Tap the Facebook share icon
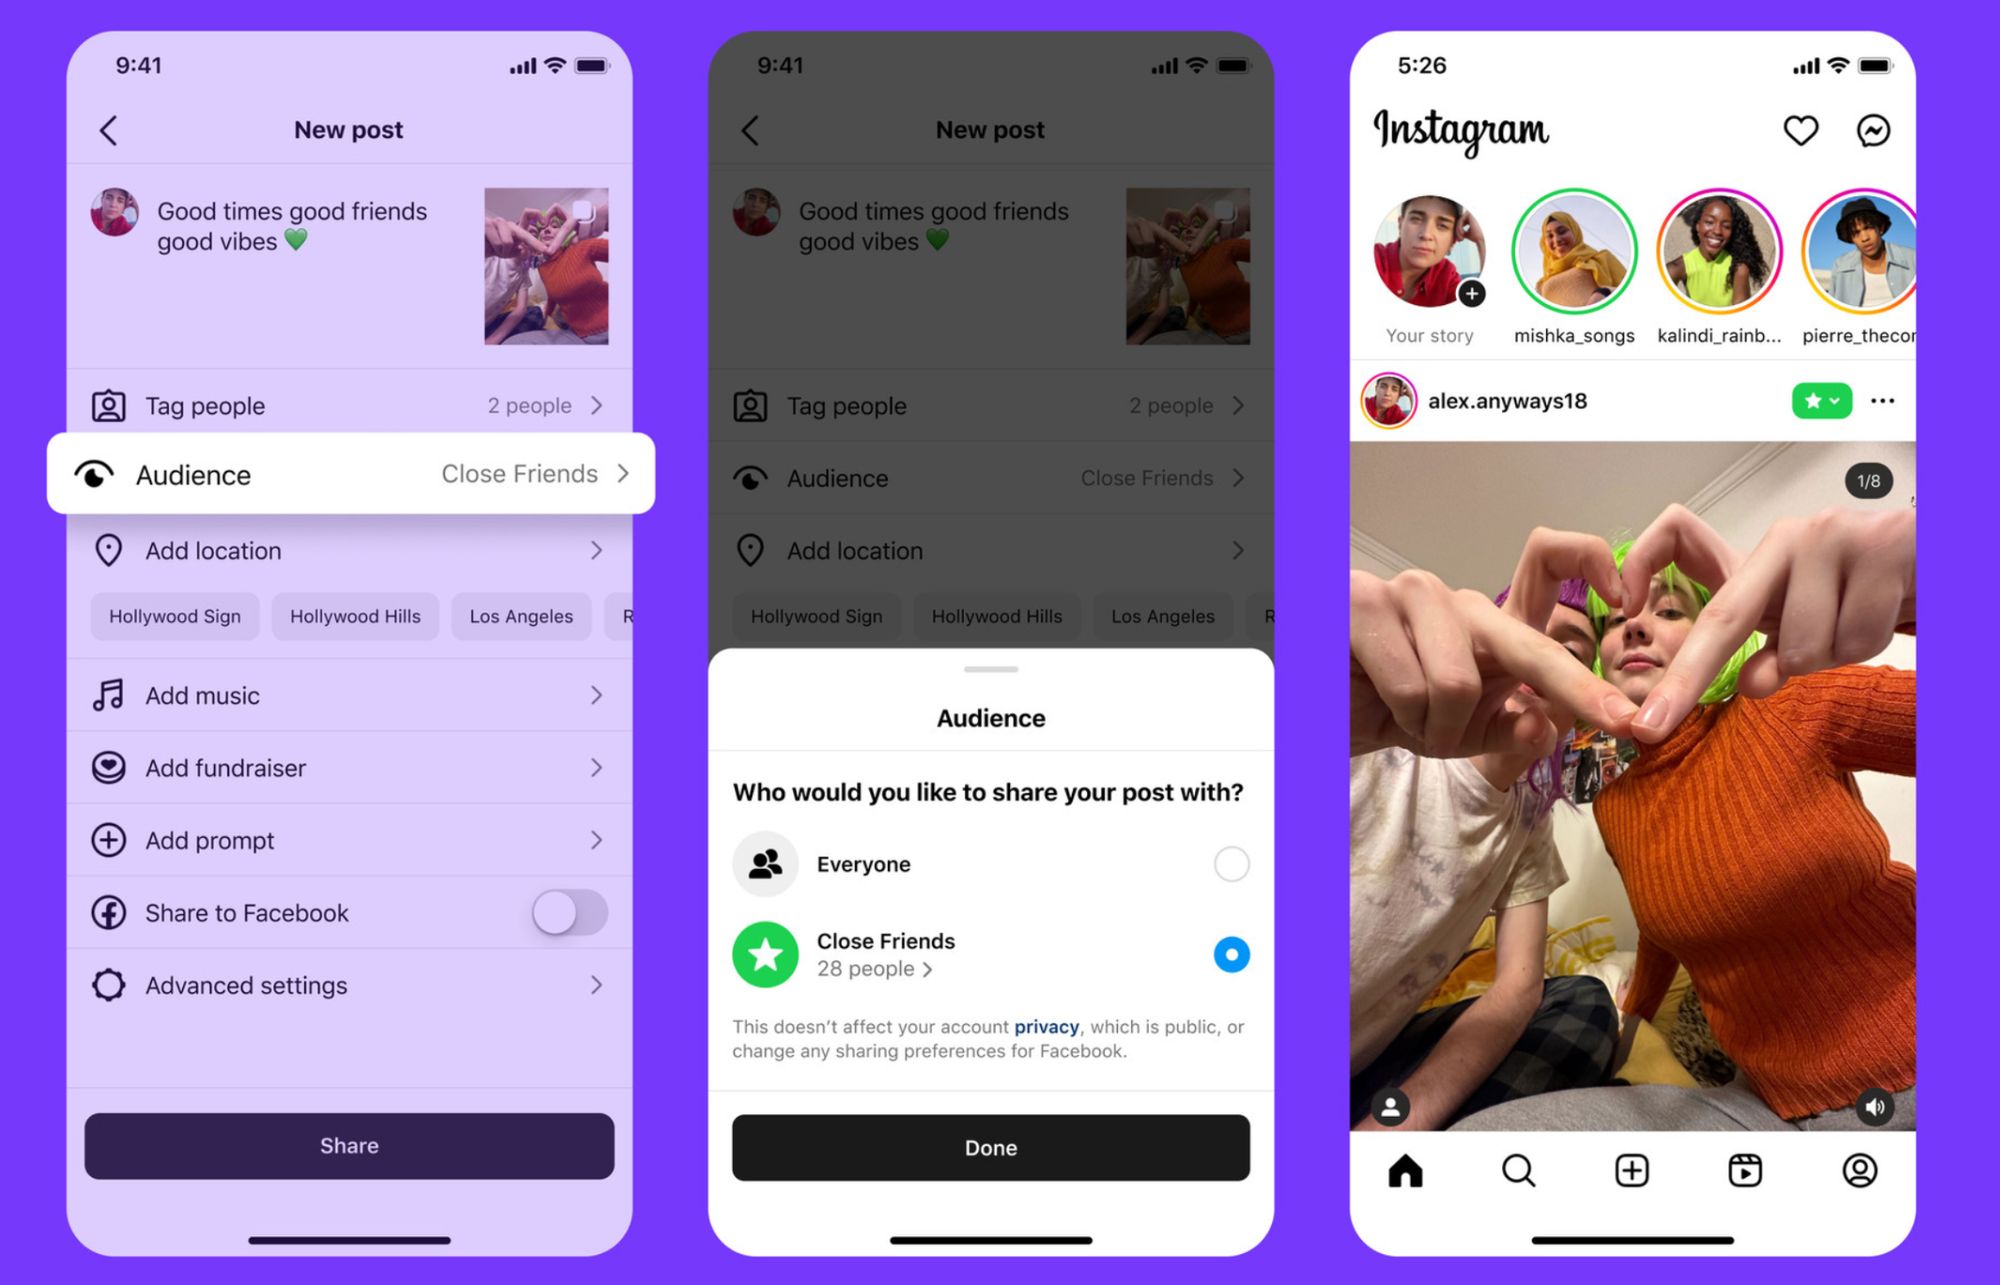Viewport: 2000px width, 1285px height. pos(115,911)
